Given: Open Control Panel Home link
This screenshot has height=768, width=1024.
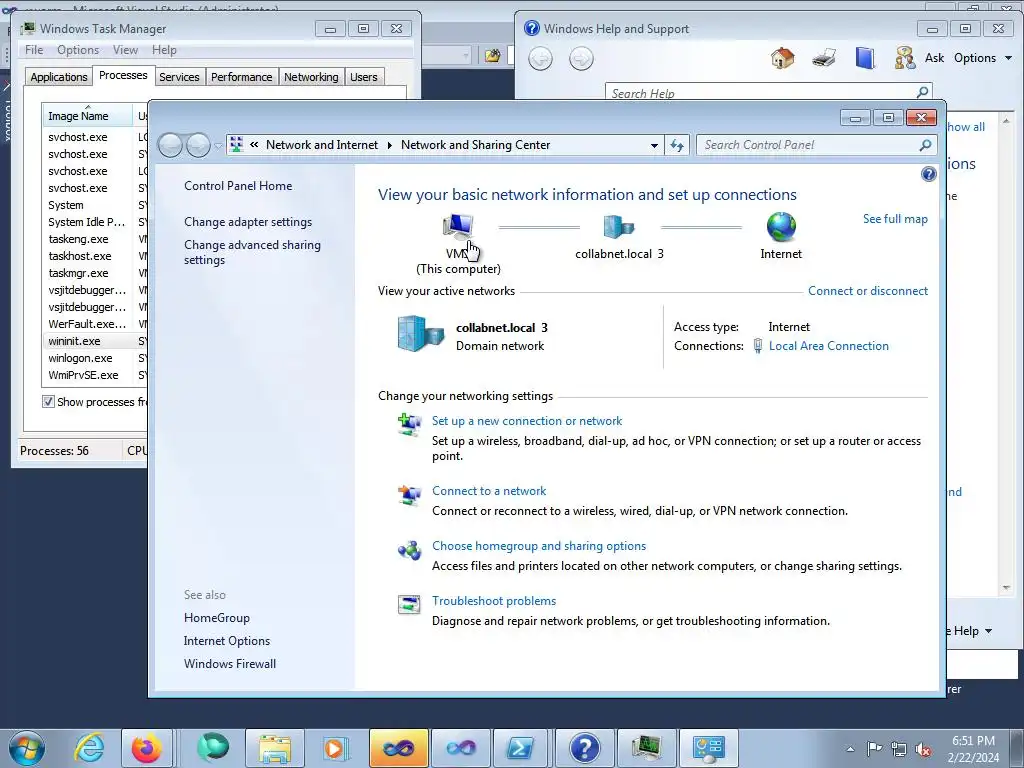Looking at the screenshot, I should [x=238, y=185].
